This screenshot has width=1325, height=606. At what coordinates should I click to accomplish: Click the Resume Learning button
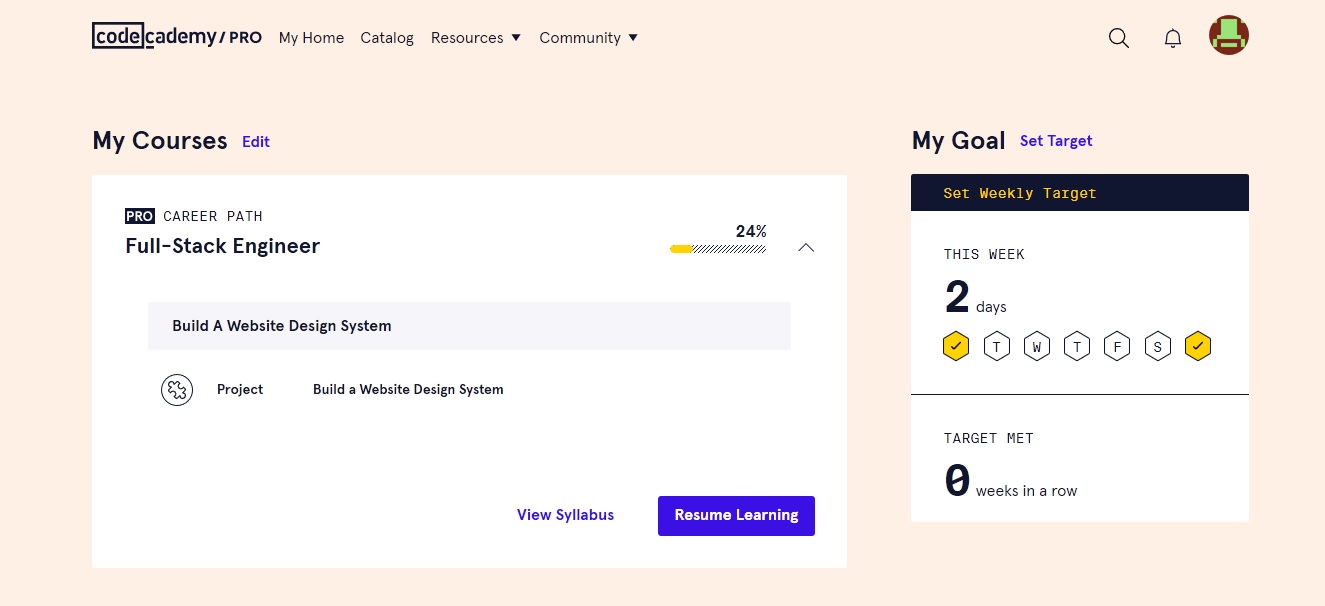click(x=736, y=516)
